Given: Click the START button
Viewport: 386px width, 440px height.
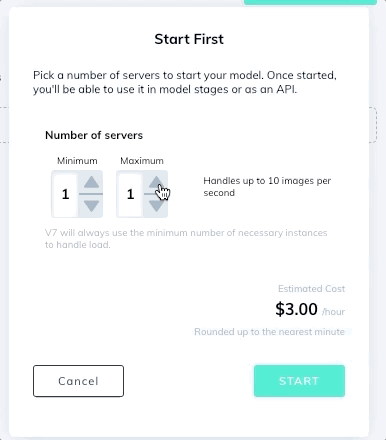Looking at the screenshot, I should (x=299, y=381).
